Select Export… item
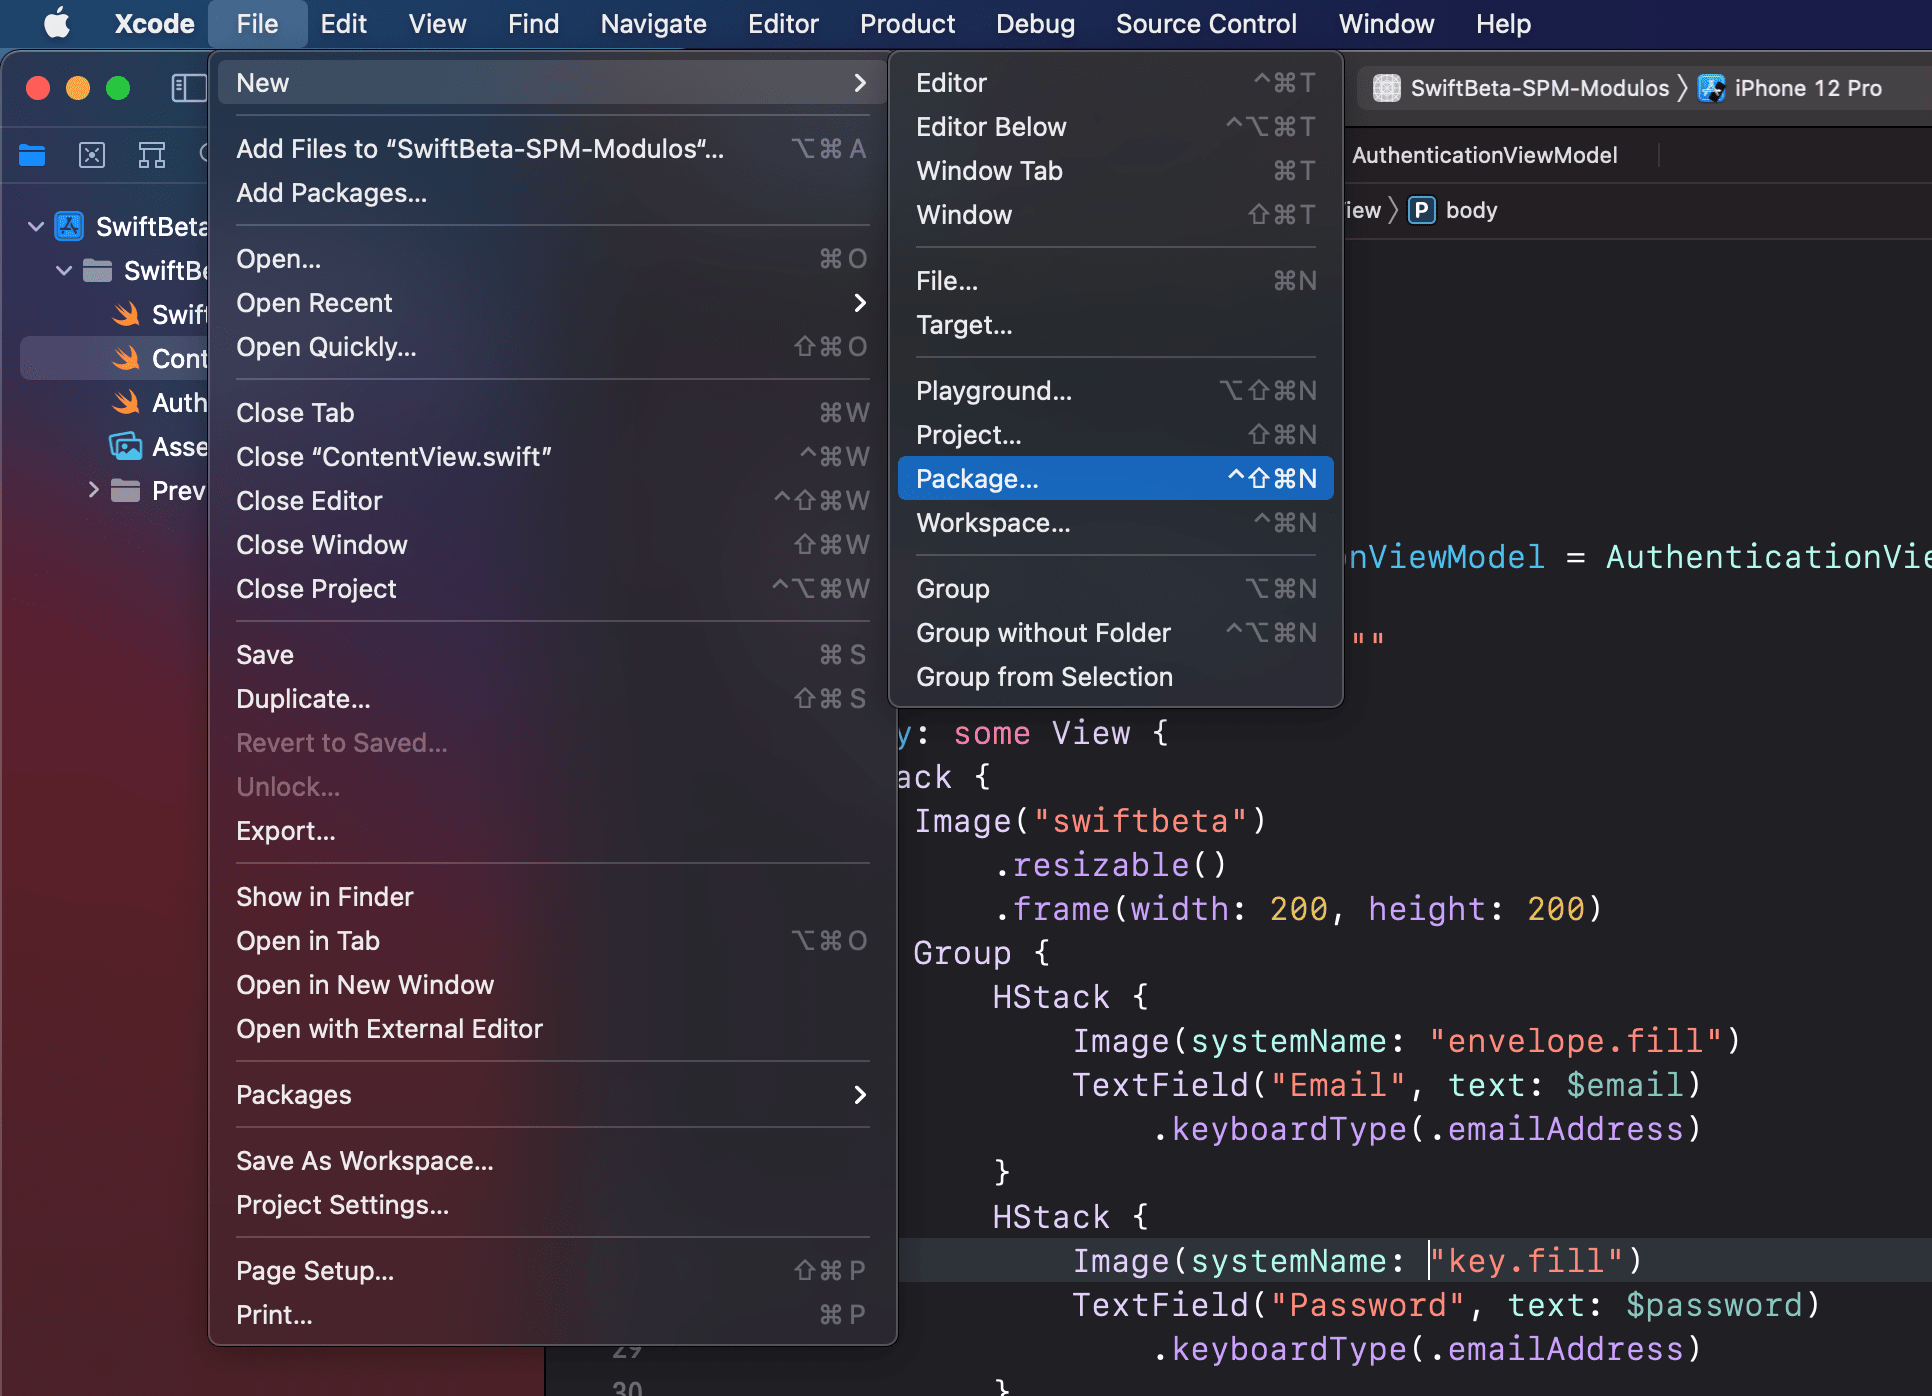This screenshot has width=1932, height=1396. pos(553,831)
